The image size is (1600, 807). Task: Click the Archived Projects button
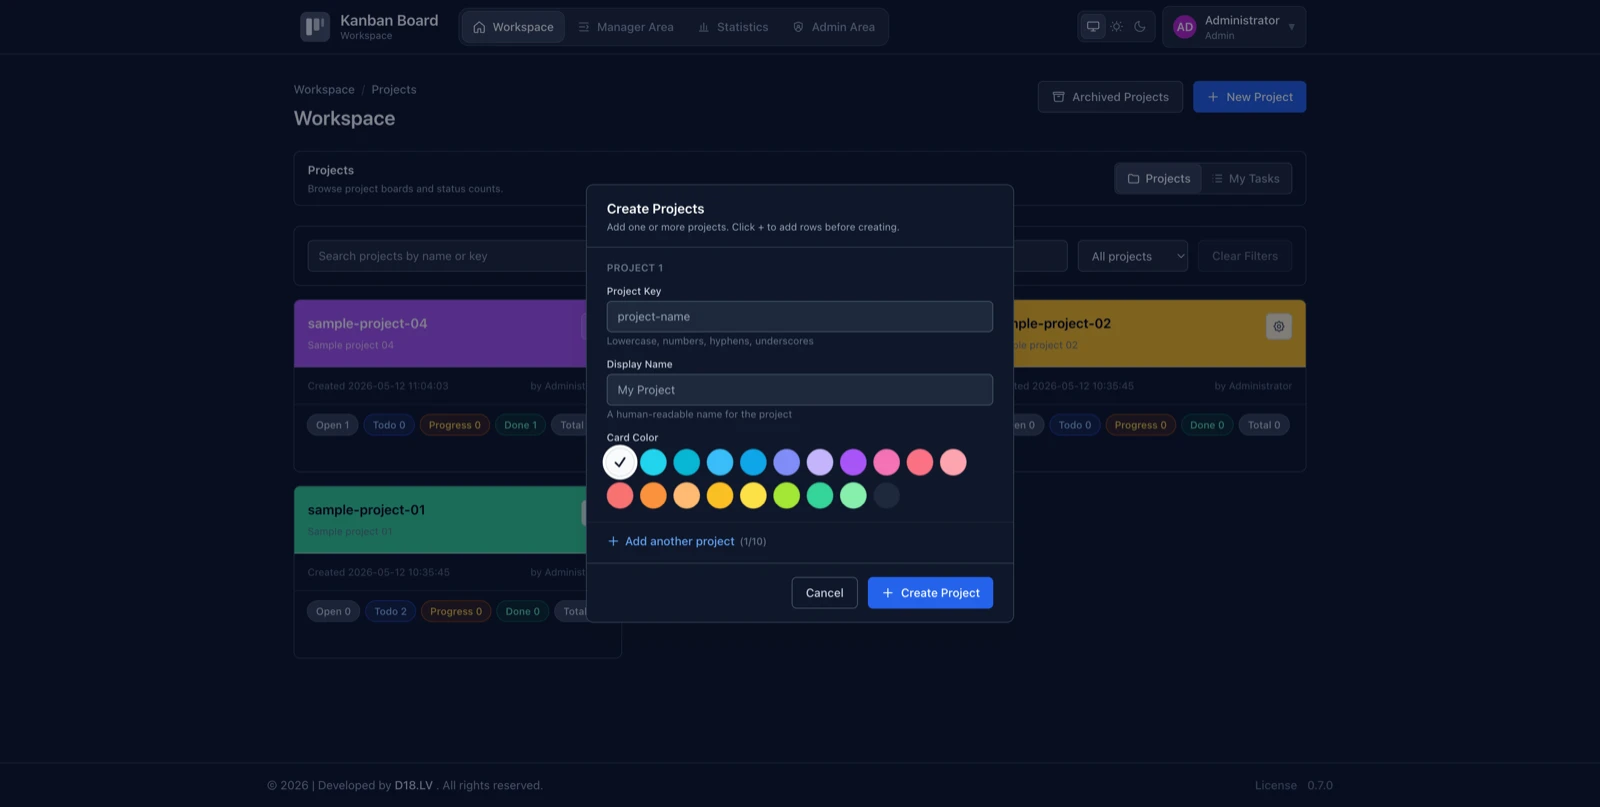tap(1110, 97)
